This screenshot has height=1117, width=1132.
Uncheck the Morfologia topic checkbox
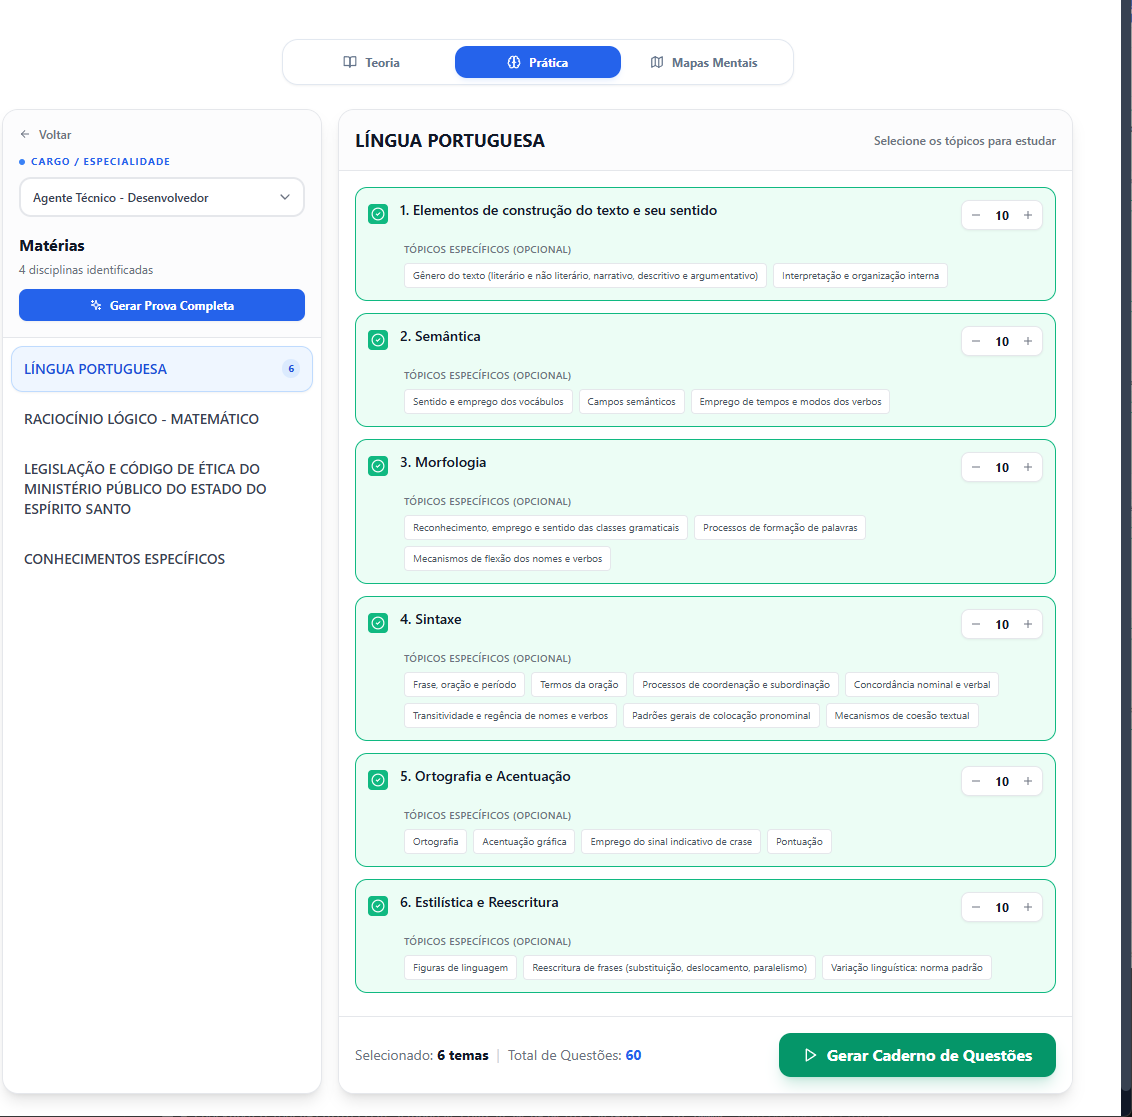point(378,466)
